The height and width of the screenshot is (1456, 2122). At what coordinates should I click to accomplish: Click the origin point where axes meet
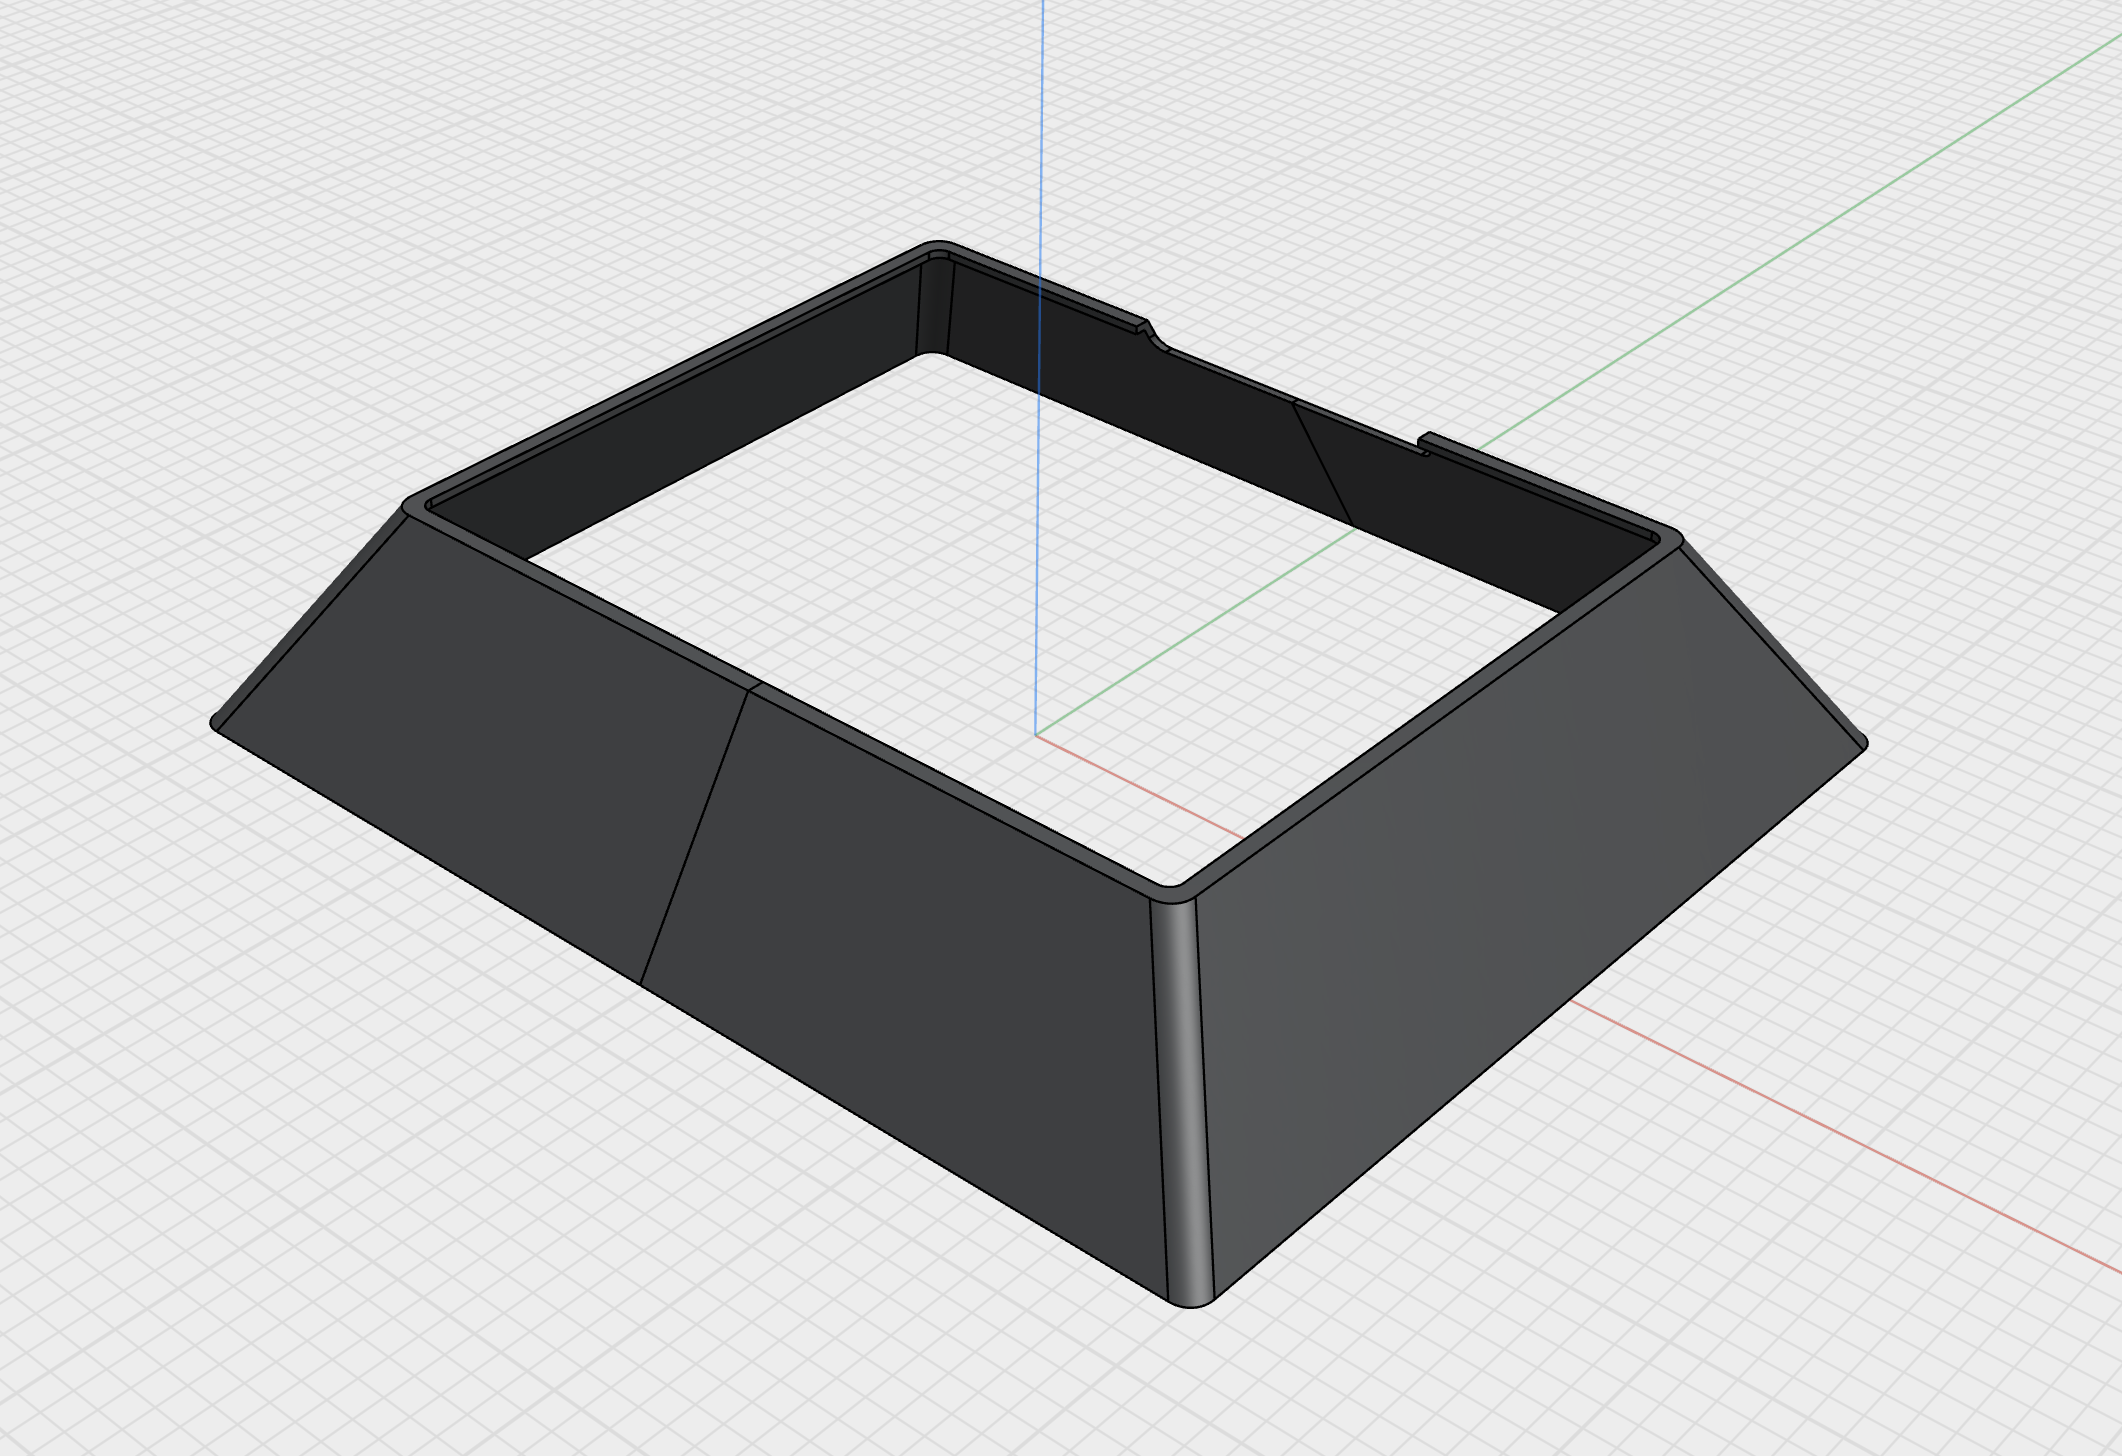point(1036,736)
